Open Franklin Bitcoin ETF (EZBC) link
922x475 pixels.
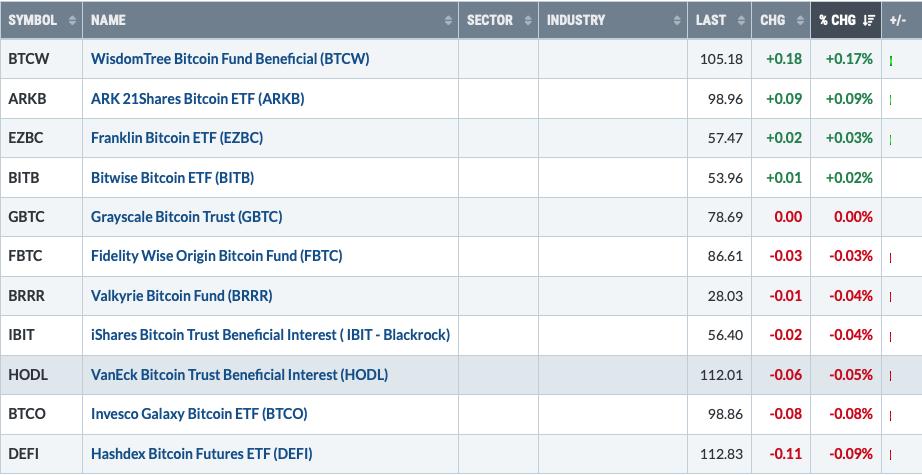177,138
